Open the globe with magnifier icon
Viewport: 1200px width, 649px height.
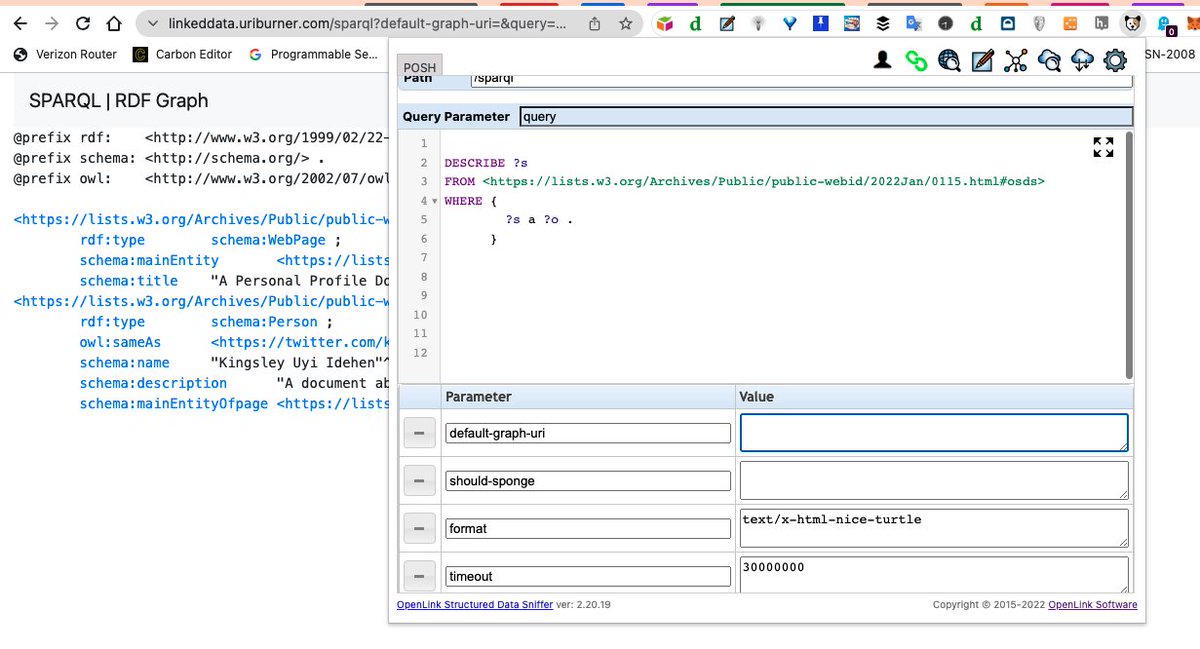click(949, 61)
